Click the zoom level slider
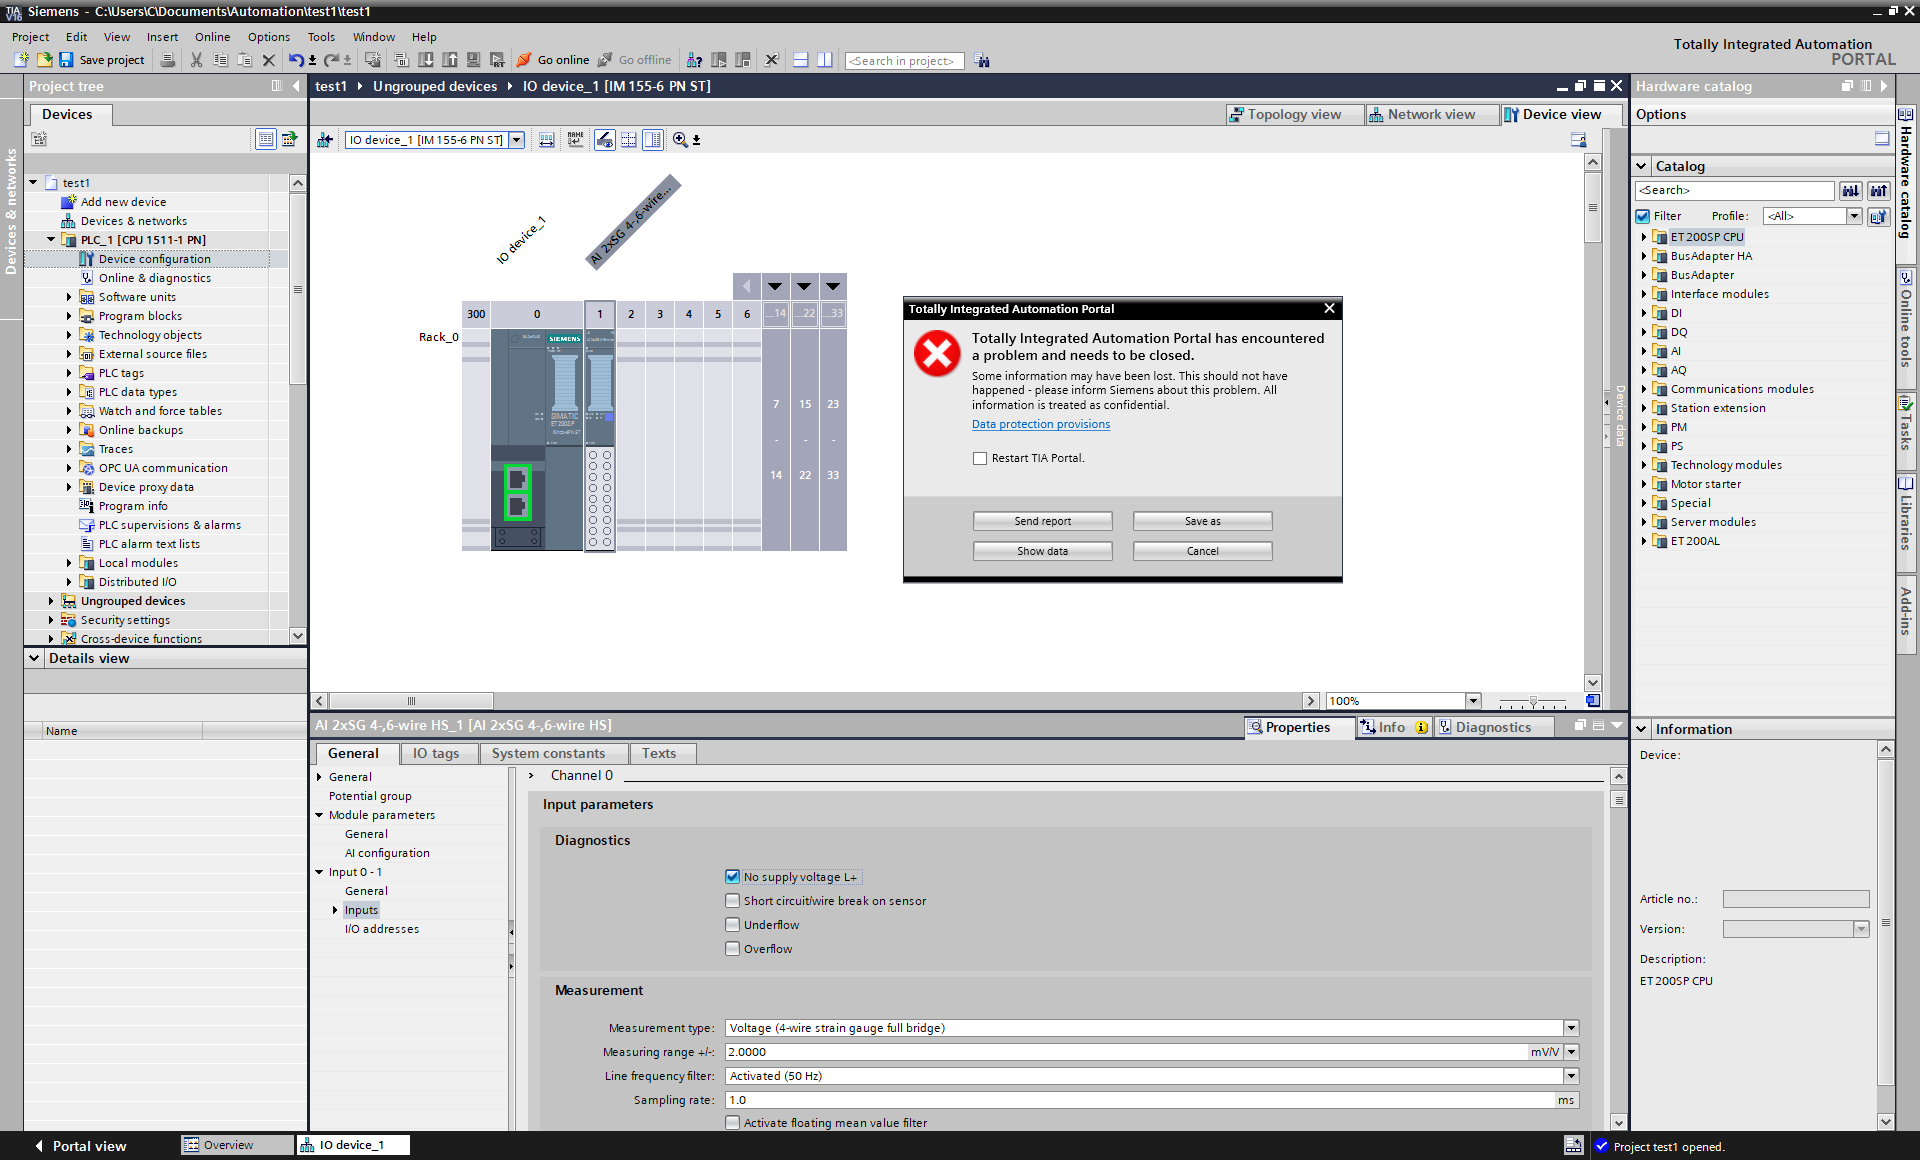 pyautogui.click(x=1533, y=701)
